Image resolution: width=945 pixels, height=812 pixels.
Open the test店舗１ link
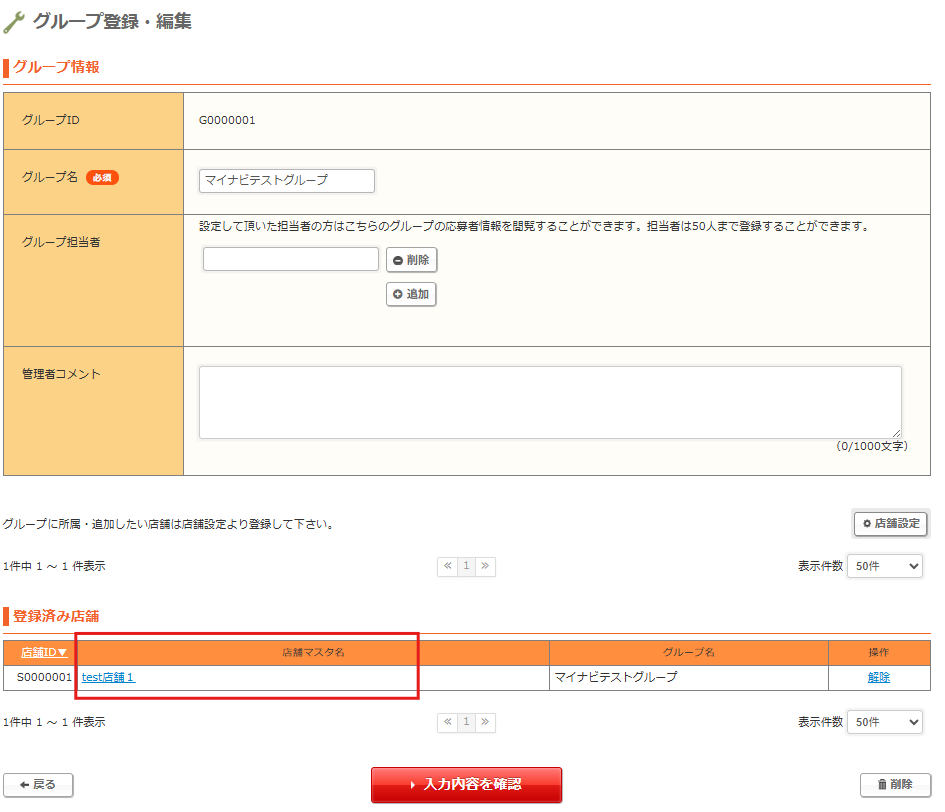point(108,677)
